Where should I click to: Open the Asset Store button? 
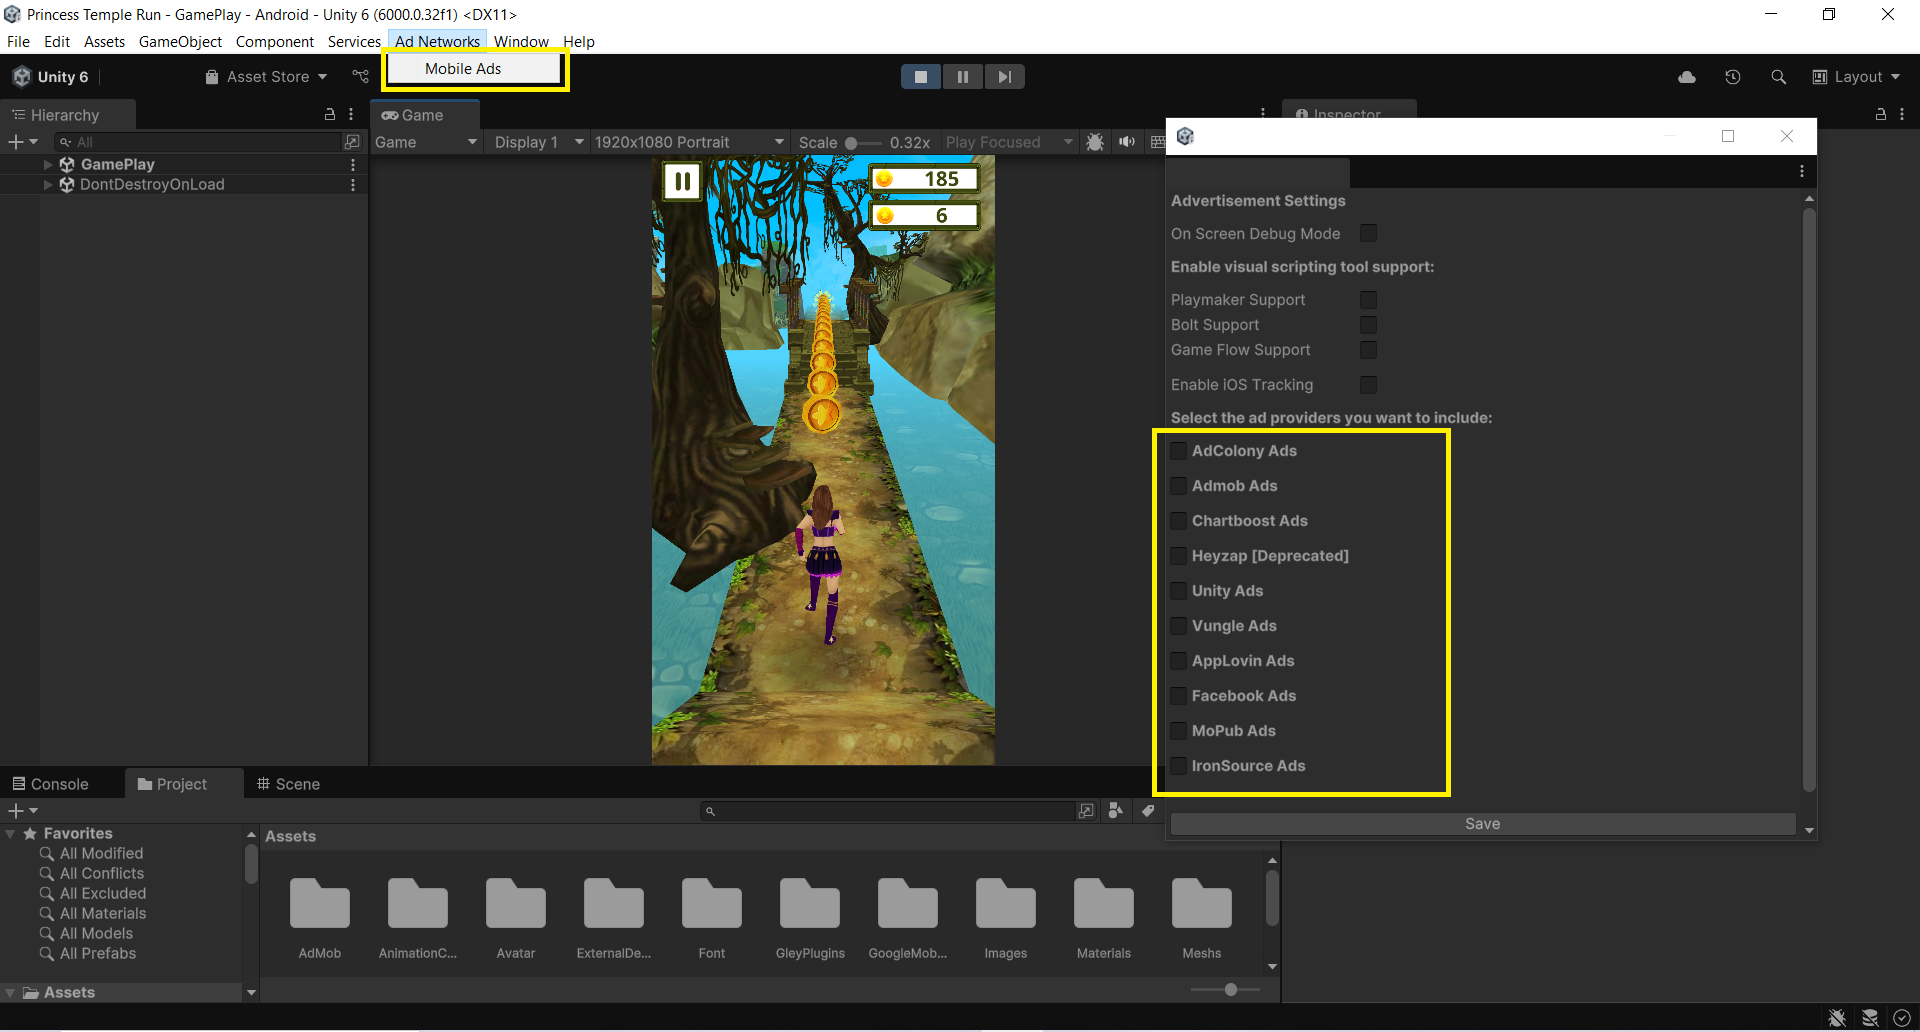pos(266,77)
